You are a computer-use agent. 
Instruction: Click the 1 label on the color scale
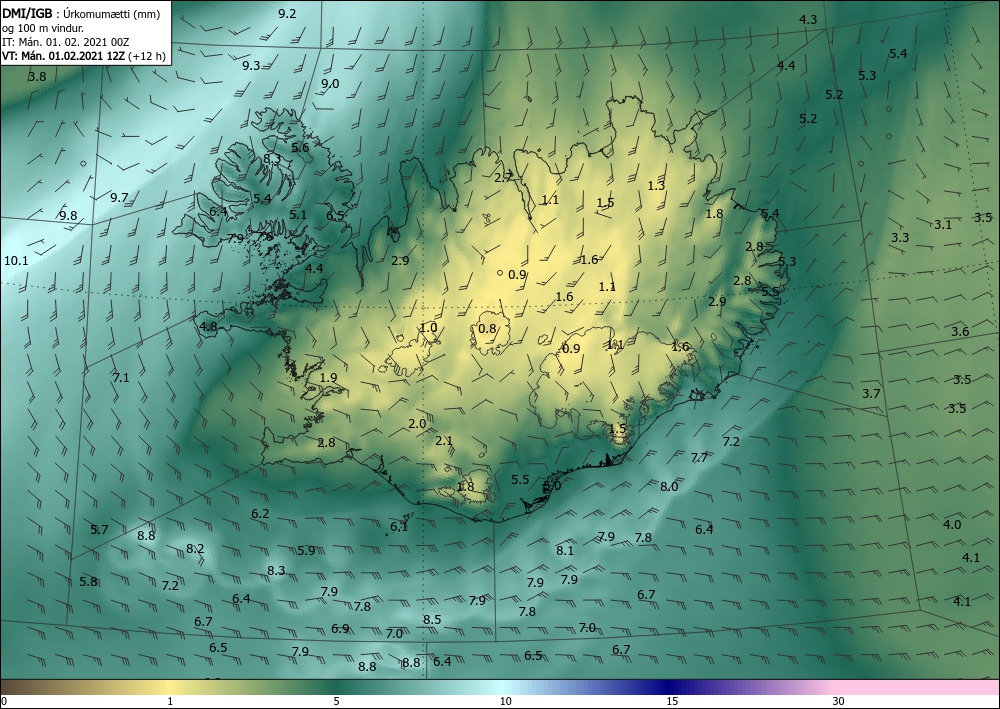pos(170,701)
